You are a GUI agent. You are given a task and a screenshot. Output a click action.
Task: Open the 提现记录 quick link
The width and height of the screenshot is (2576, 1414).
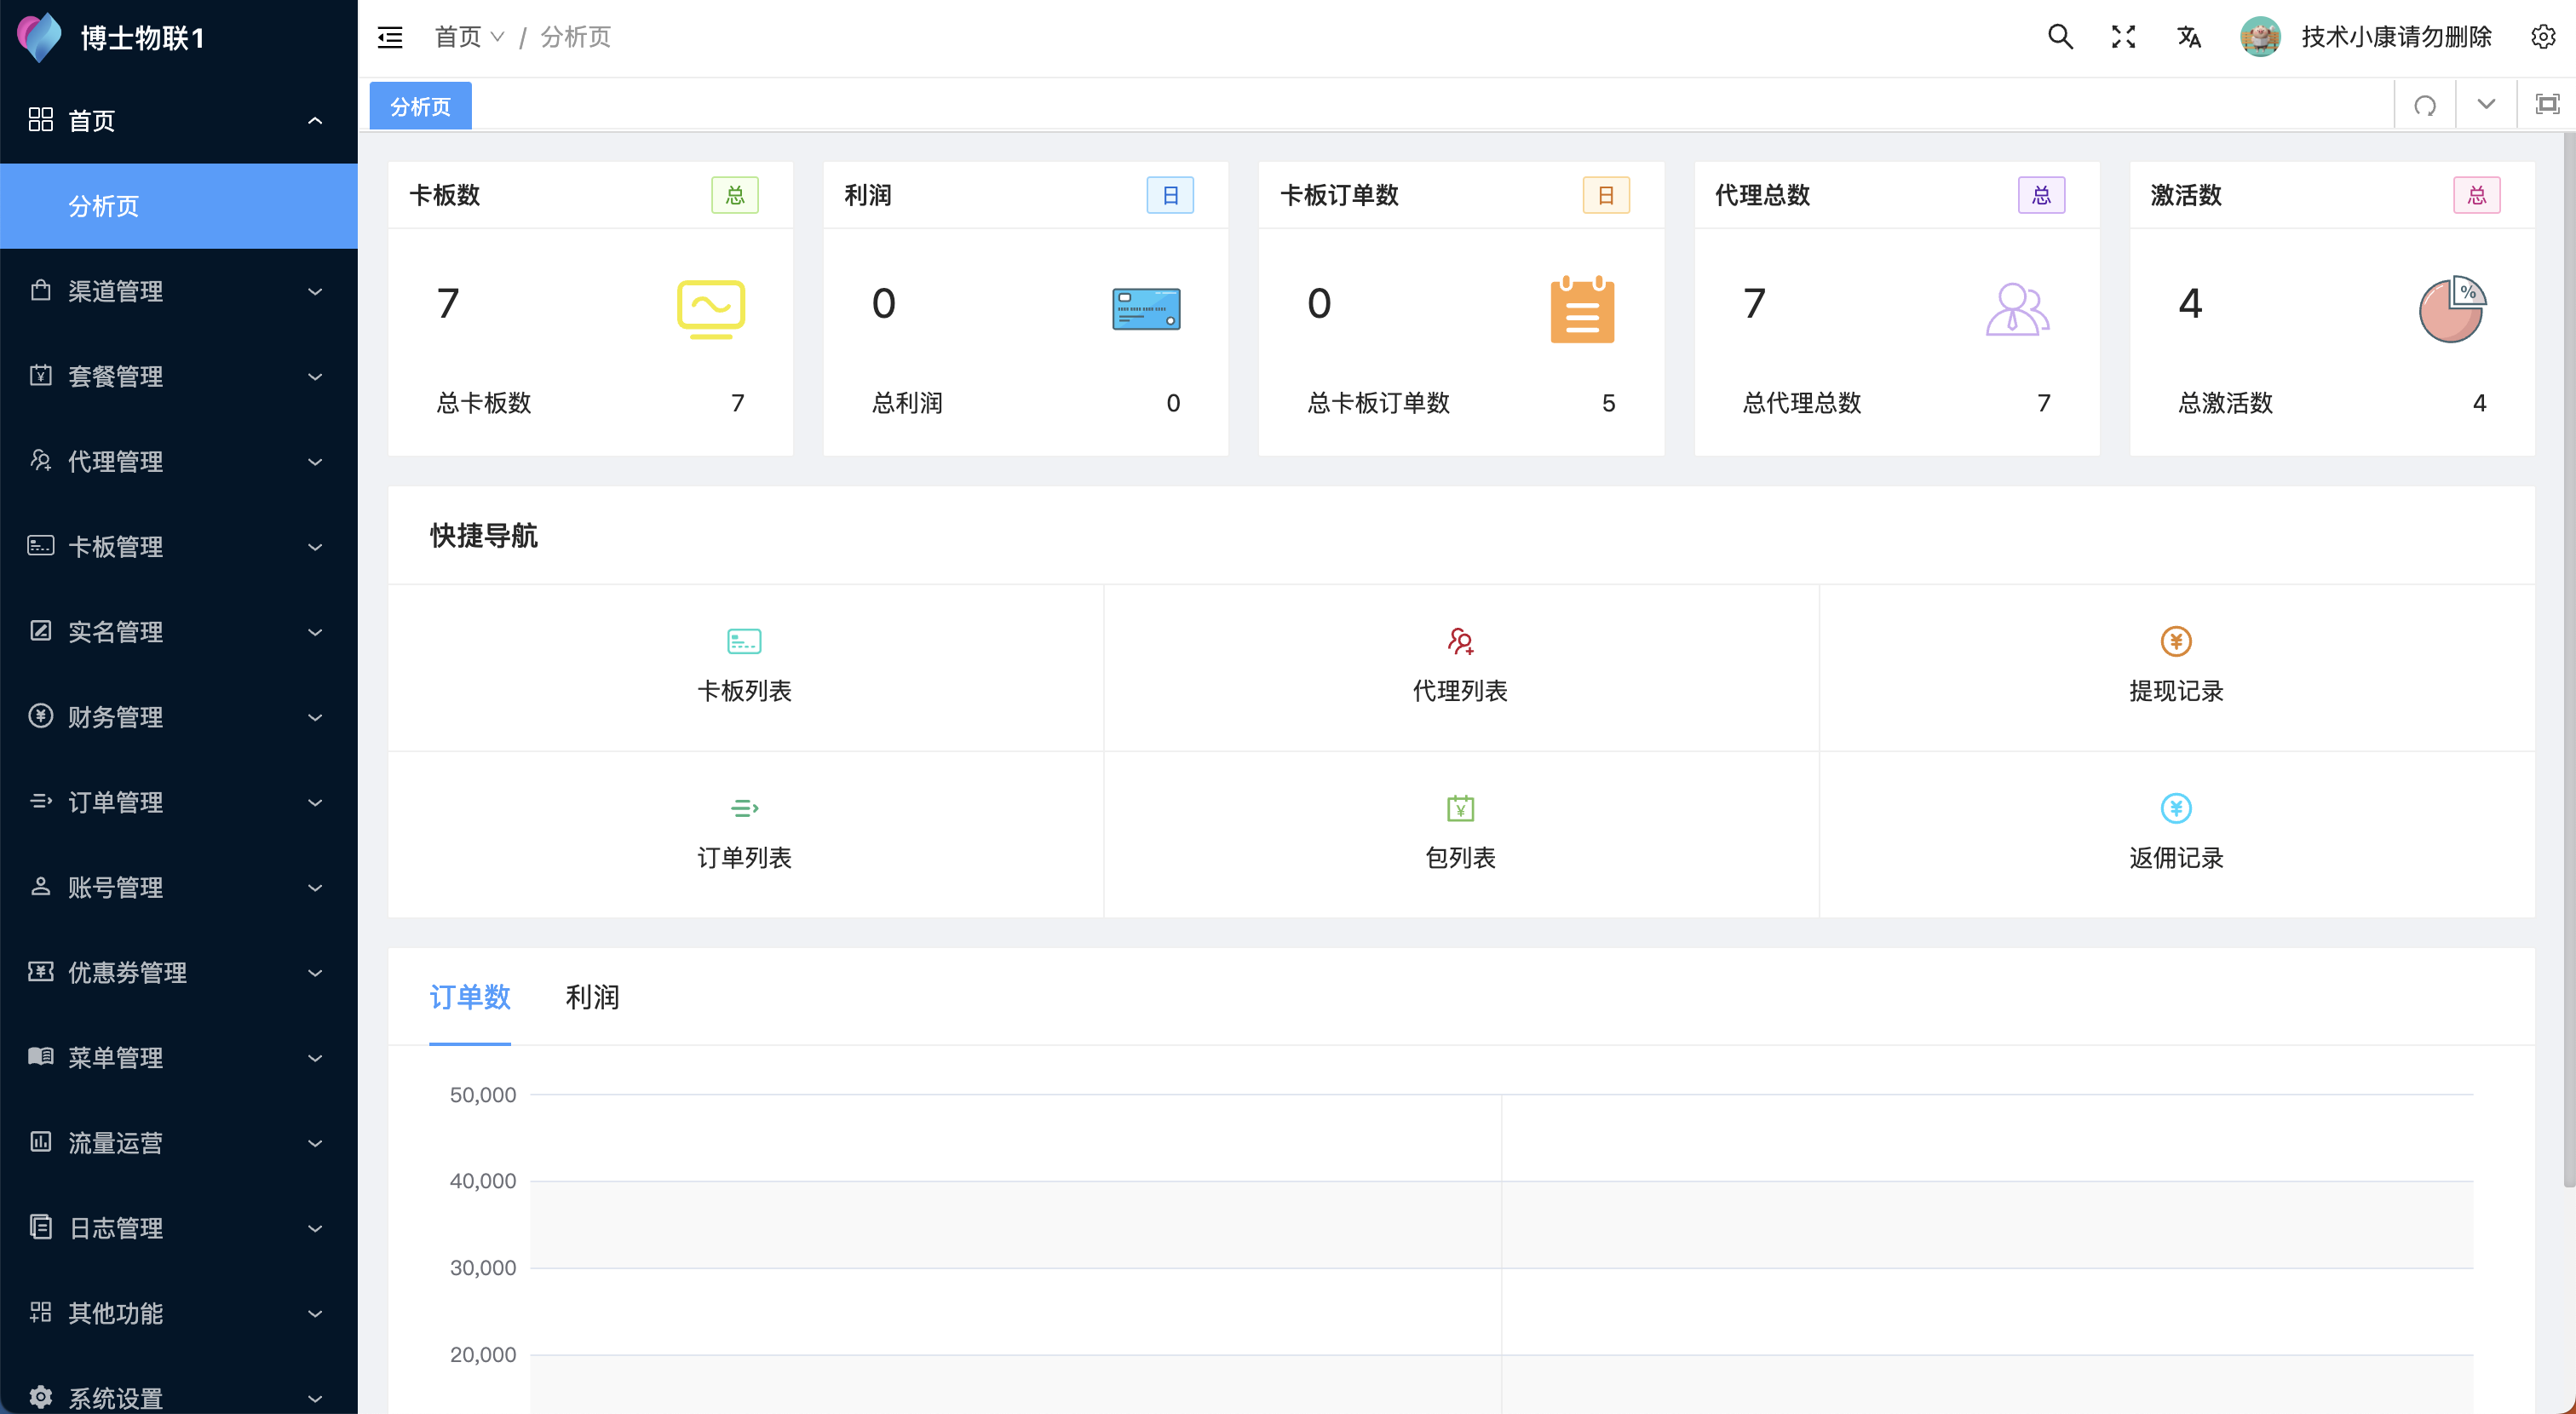(2177, 668)
